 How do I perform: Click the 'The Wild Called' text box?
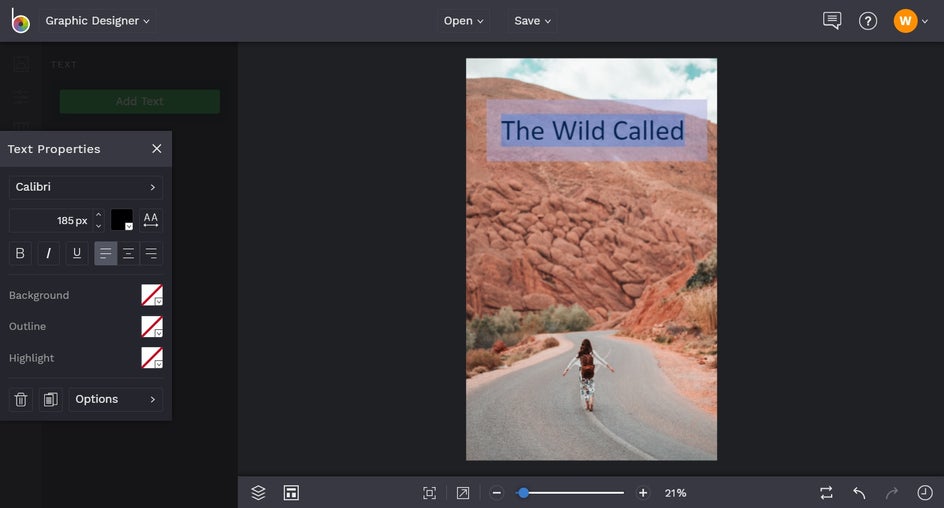(x=597, y=131)
